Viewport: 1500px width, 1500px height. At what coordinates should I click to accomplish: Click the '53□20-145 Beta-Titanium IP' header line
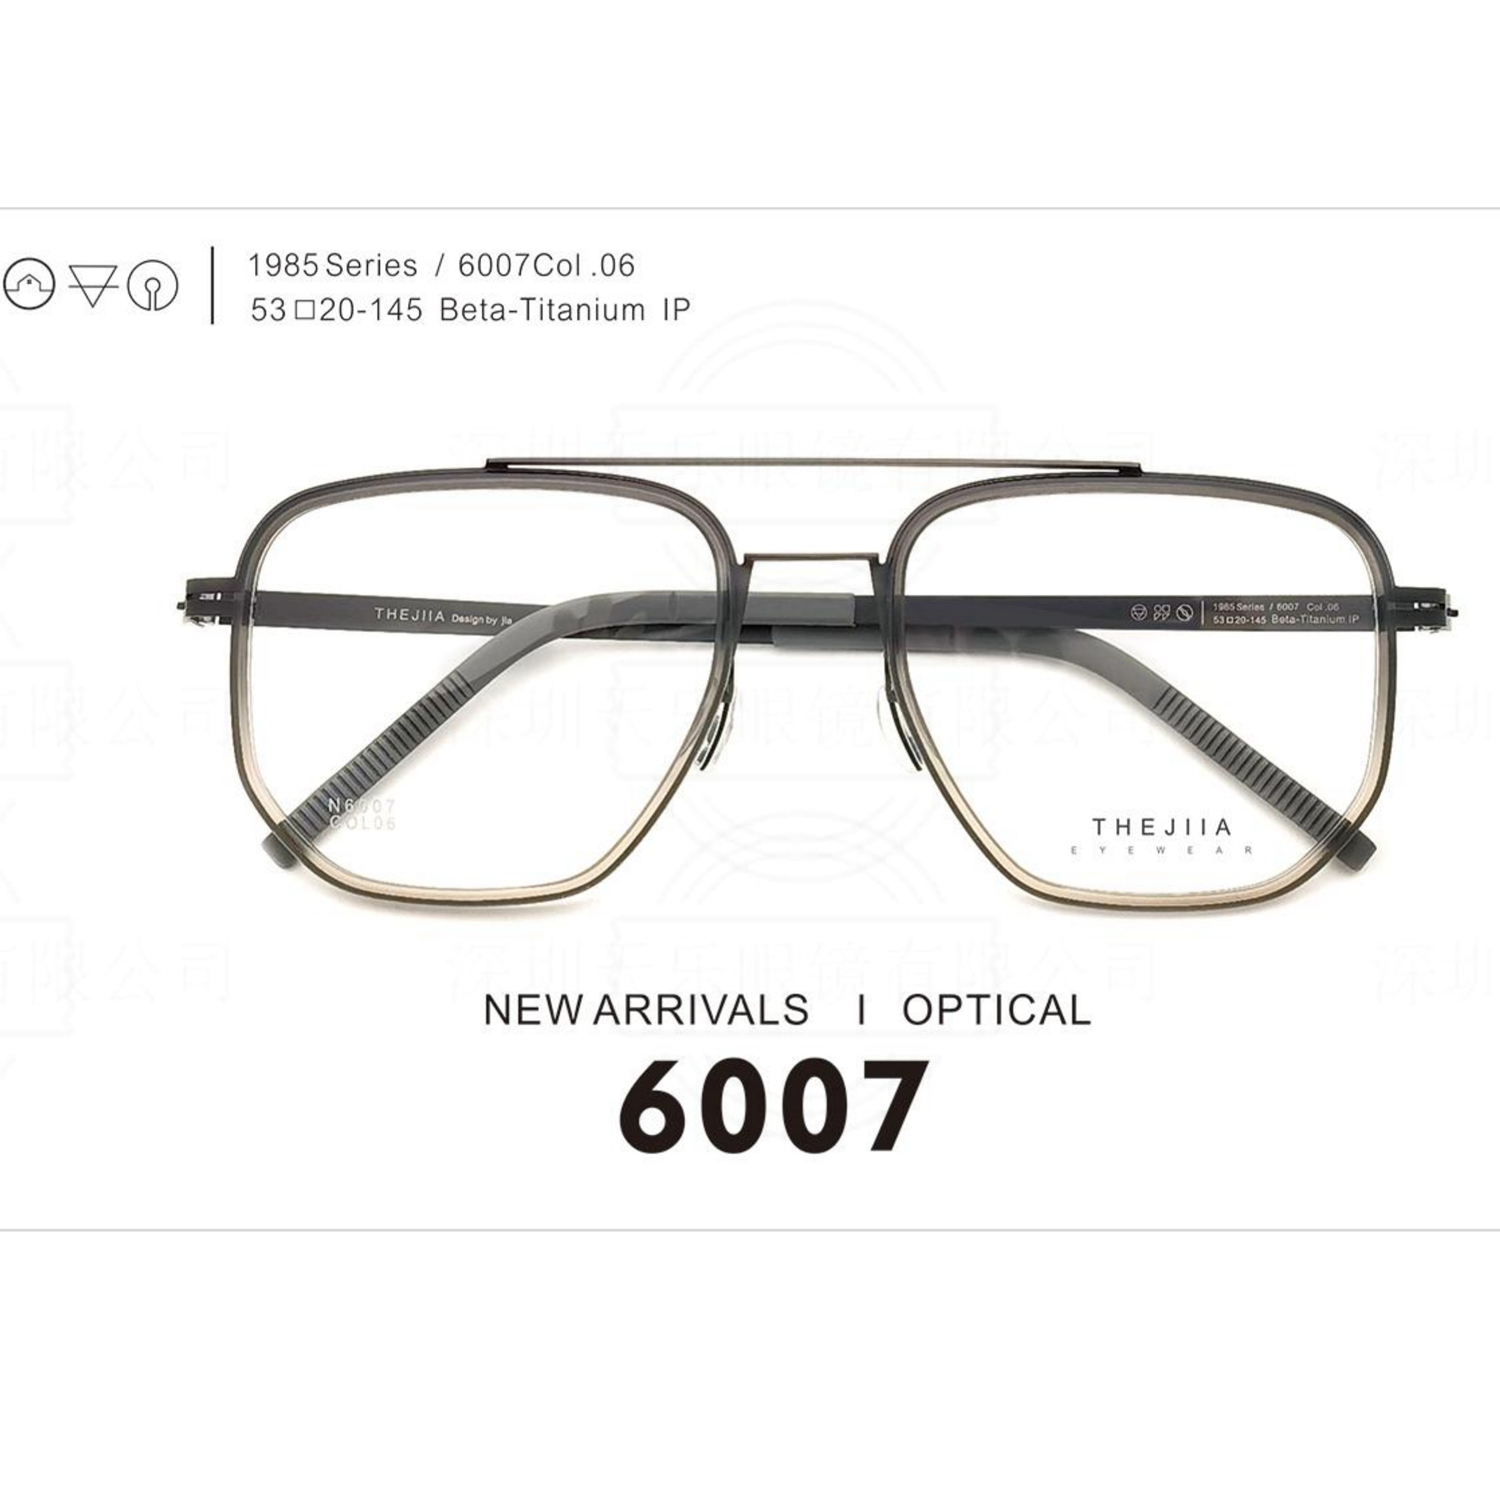pos(470,310)
